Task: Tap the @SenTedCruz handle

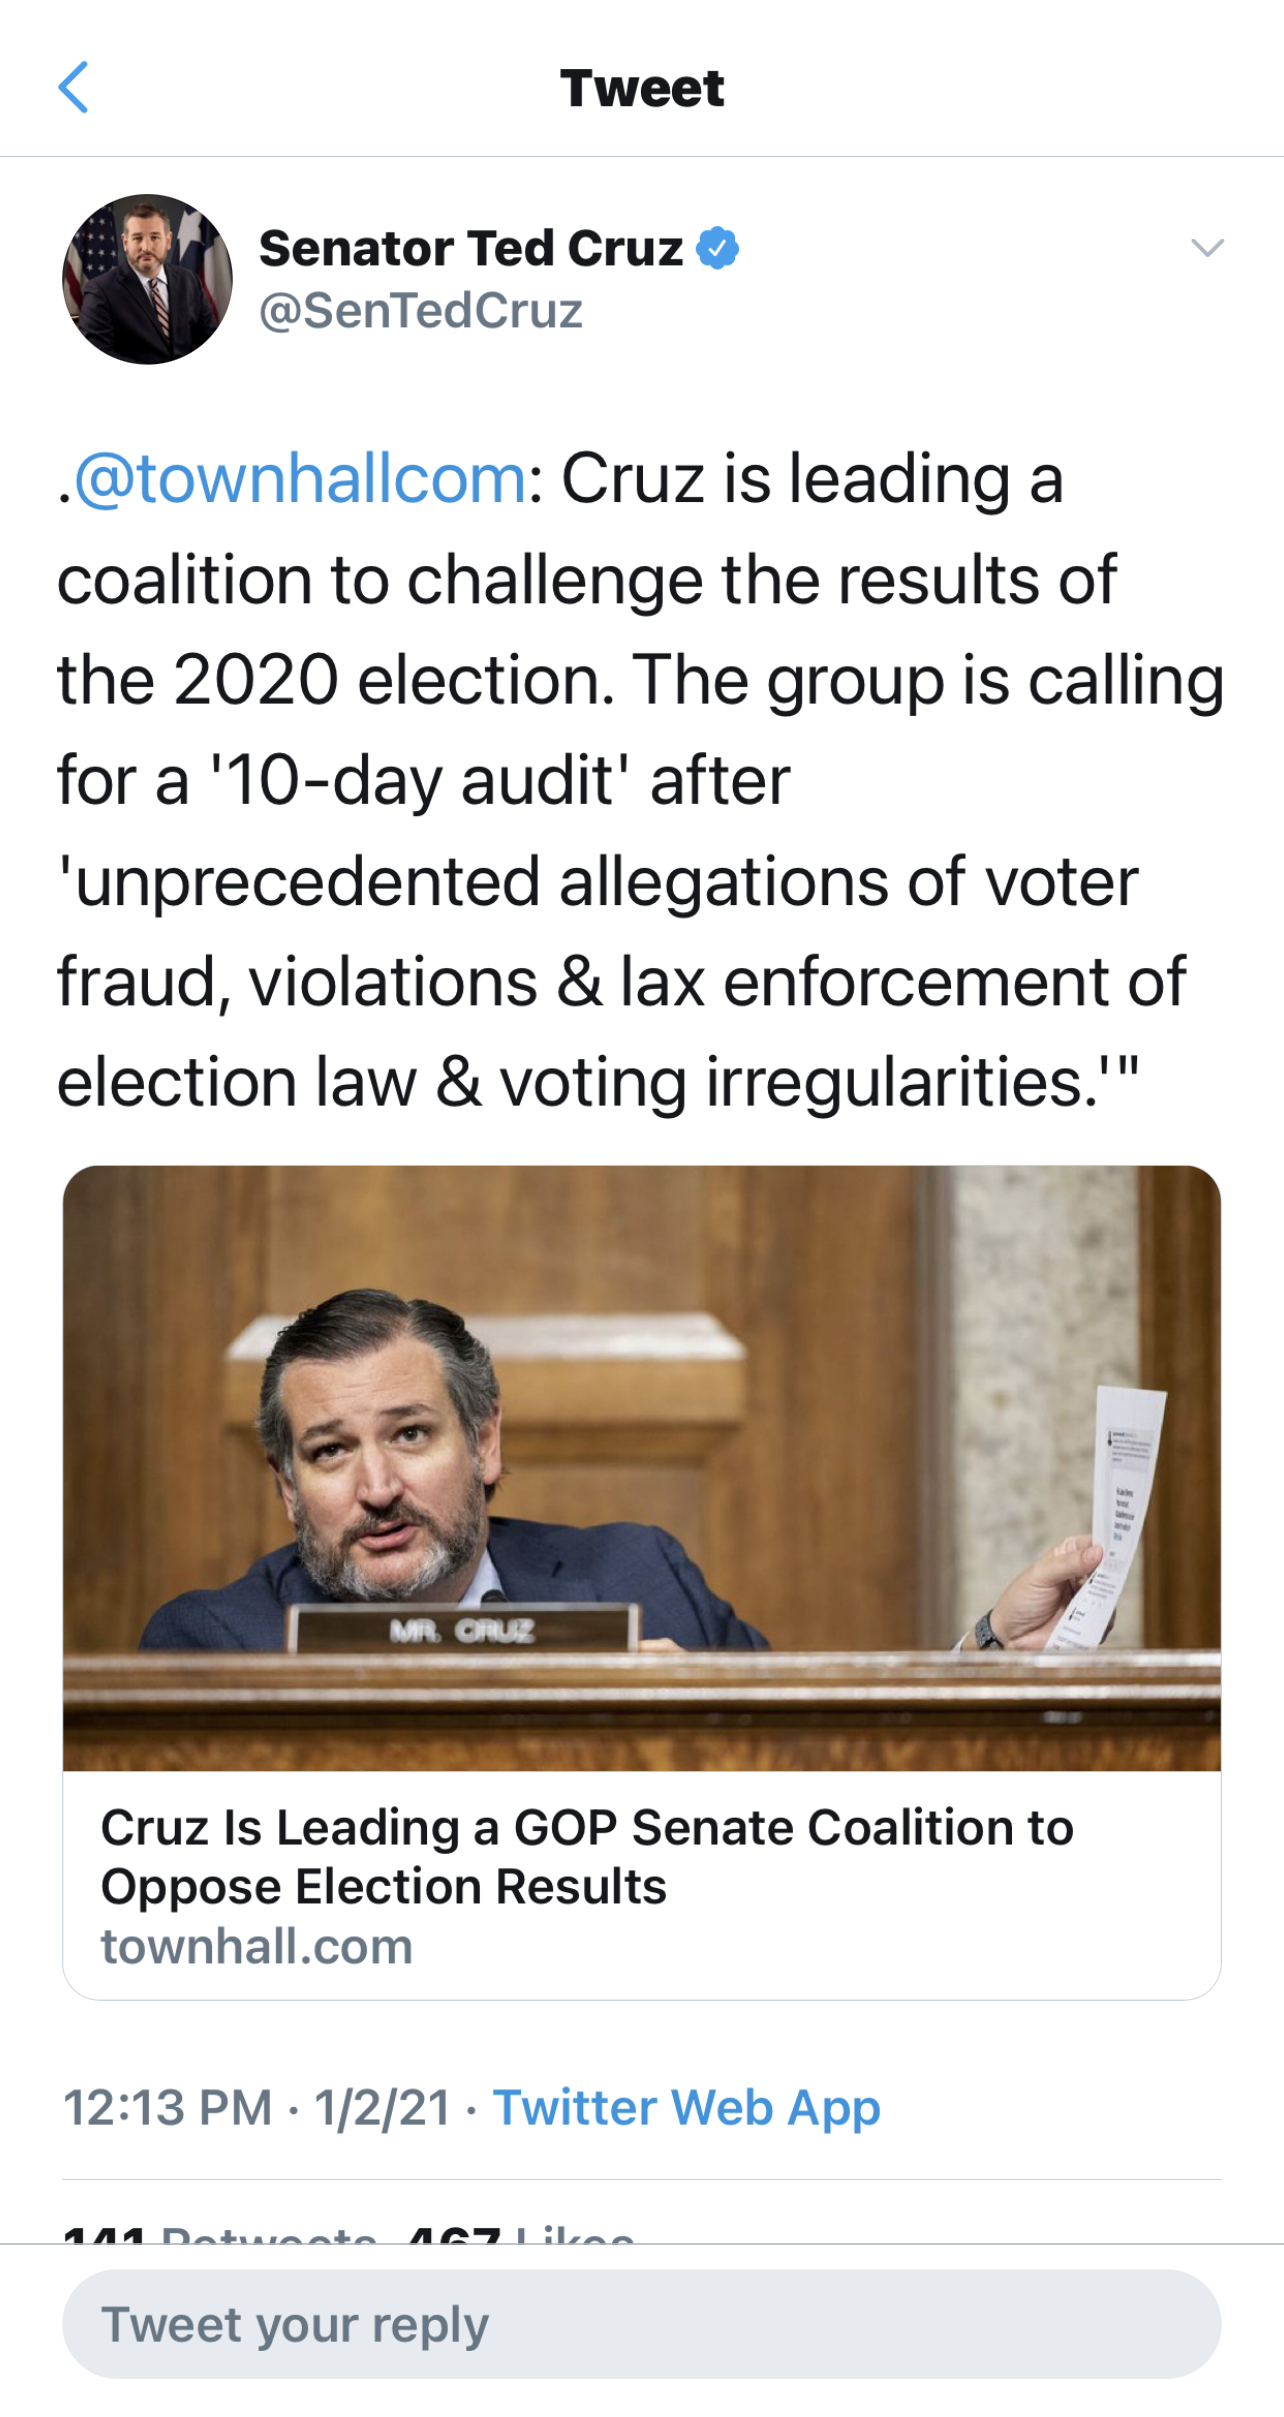Action: [x=420, y=311]
